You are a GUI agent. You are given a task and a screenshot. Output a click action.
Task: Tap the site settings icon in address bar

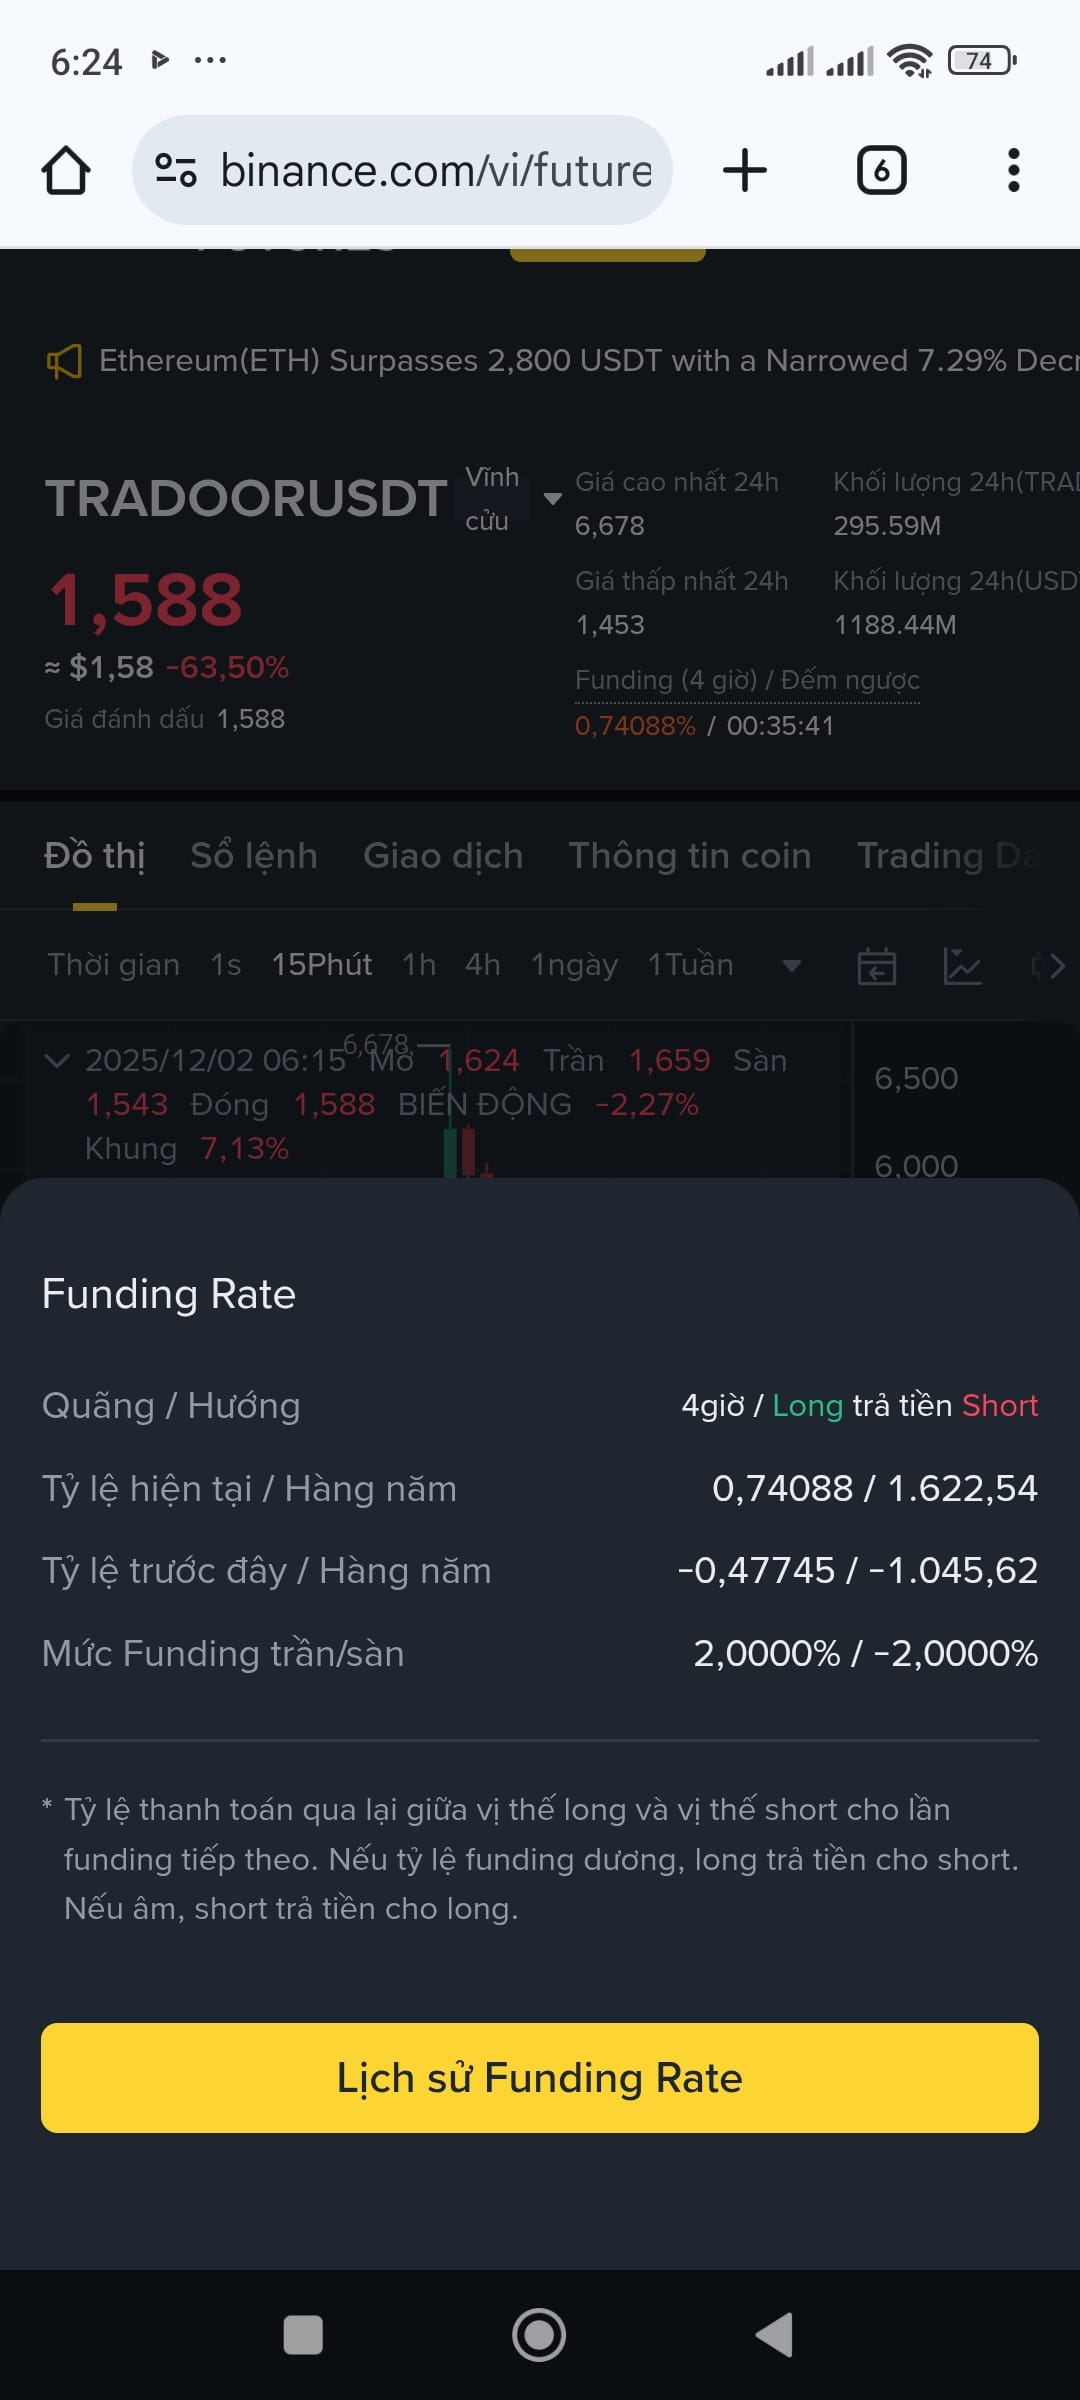[176, 170]
